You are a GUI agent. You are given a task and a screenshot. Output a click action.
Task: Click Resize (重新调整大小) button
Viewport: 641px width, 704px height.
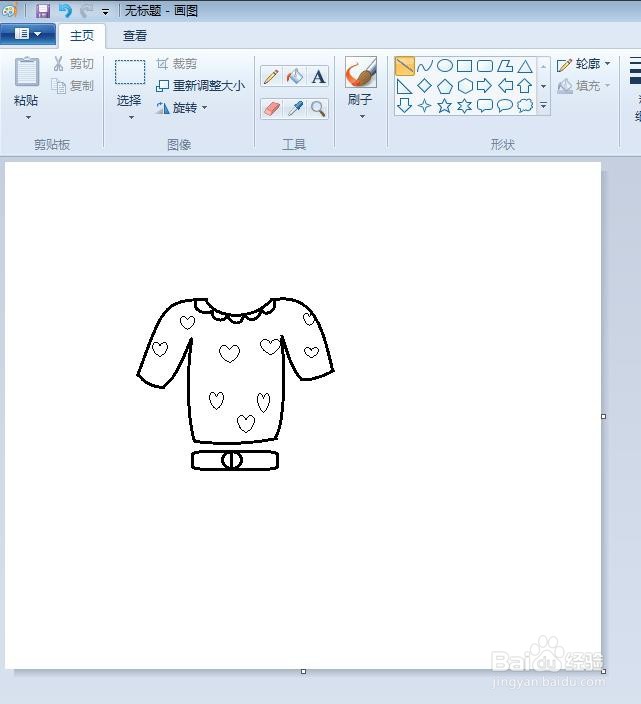point(200,85)
